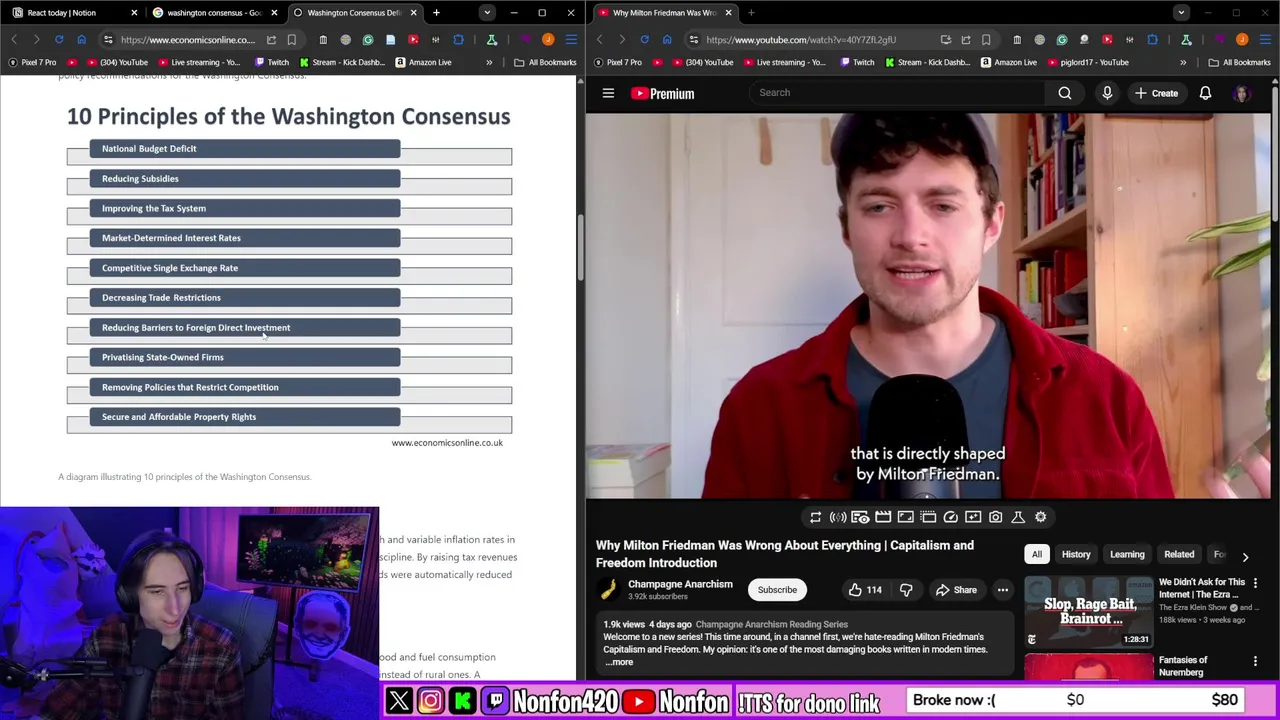Open Champagne Anarchism channel name
Screen dimensions: 1280x720
[x=680, y=584]
